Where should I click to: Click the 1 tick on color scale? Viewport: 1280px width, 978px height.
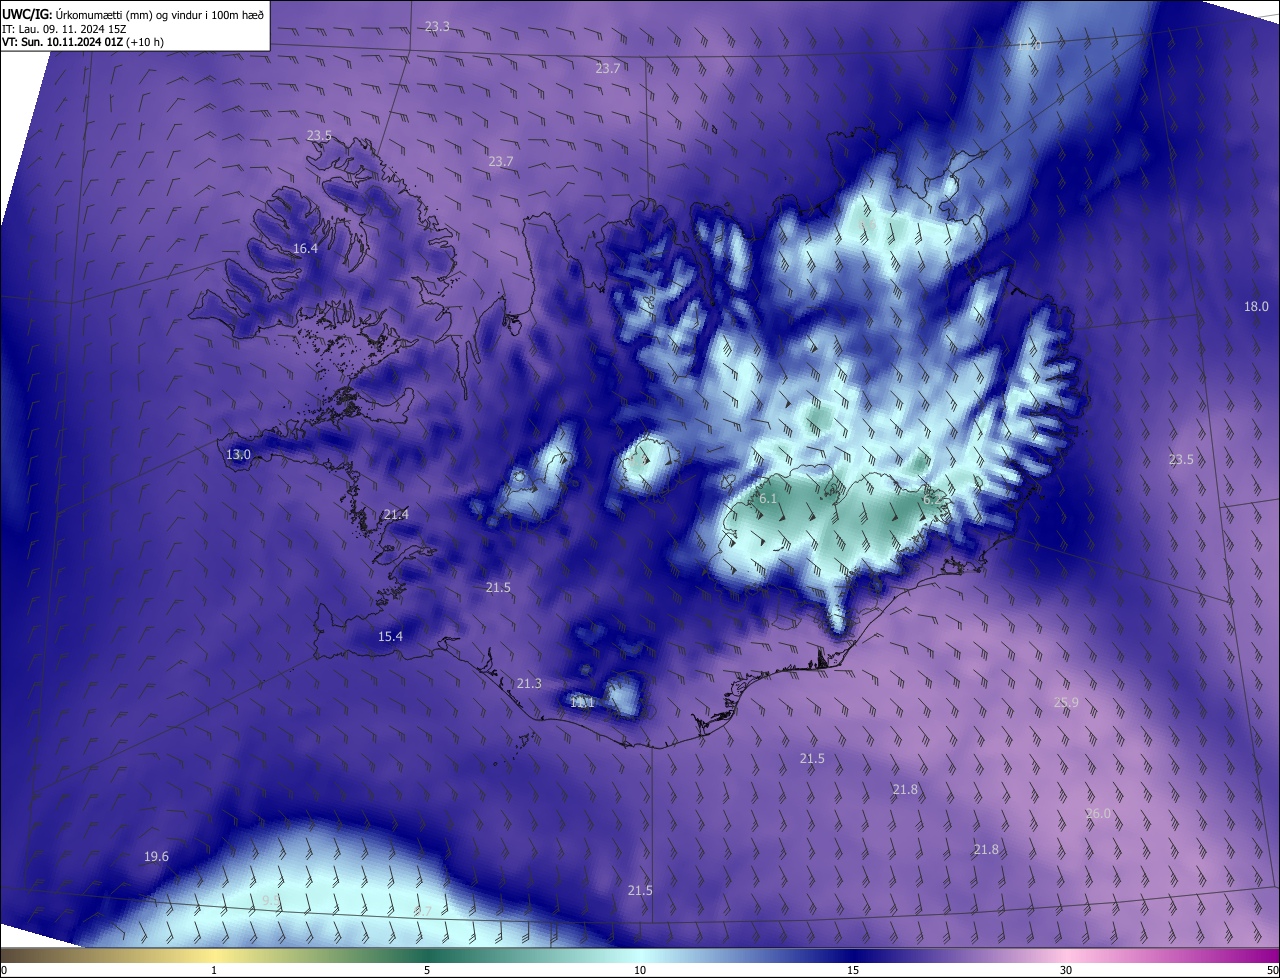pyautogui.click(x=214, y=970)
